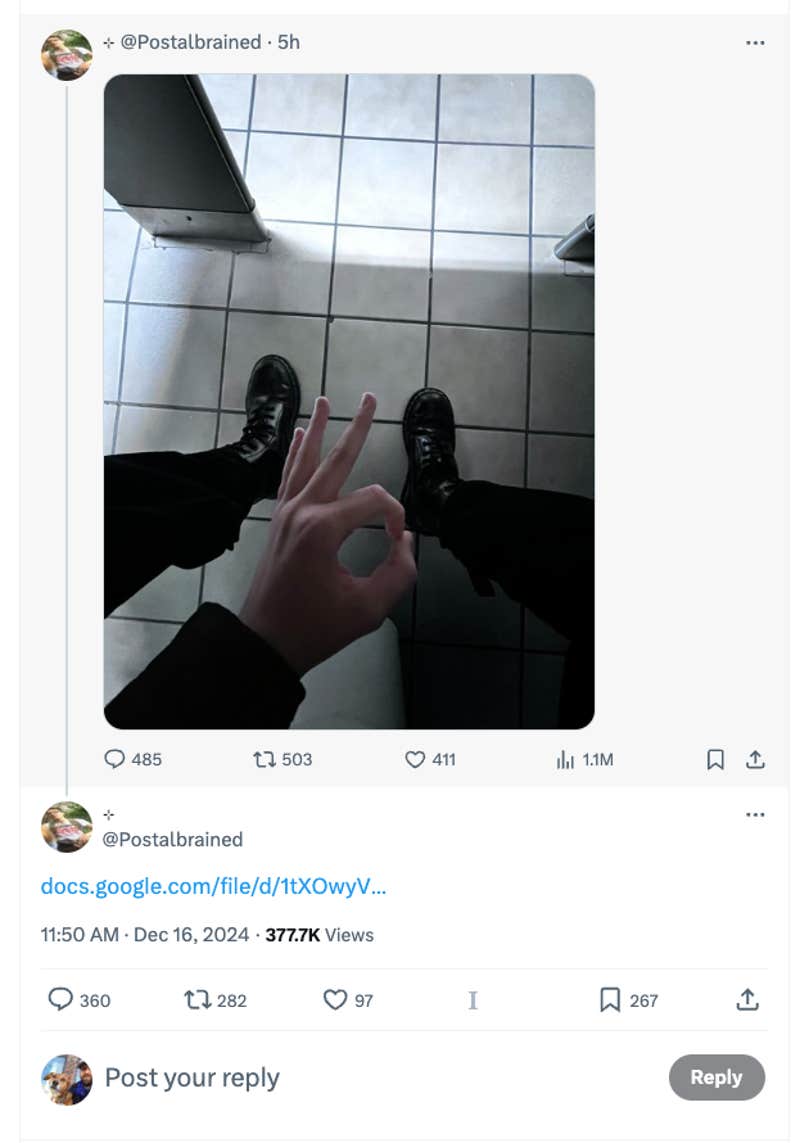Viewport: 800px width, 1143px height.
Task: Click the share icon on the bottom reply
Action: tap(746, 1000)
